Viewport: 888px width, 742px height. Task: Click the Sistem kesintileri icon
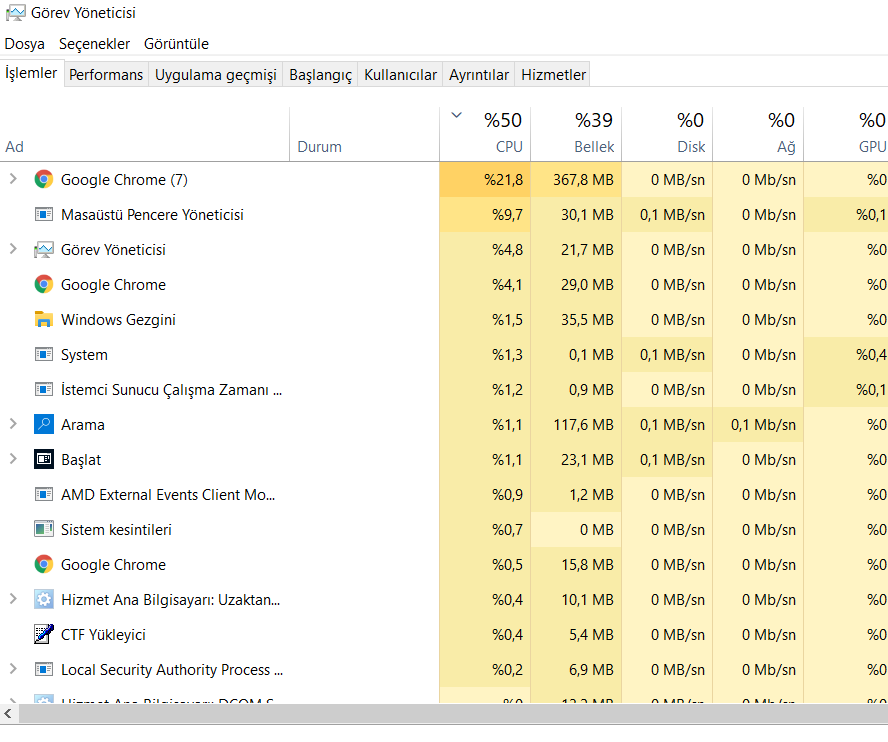[x=44, y=530]
